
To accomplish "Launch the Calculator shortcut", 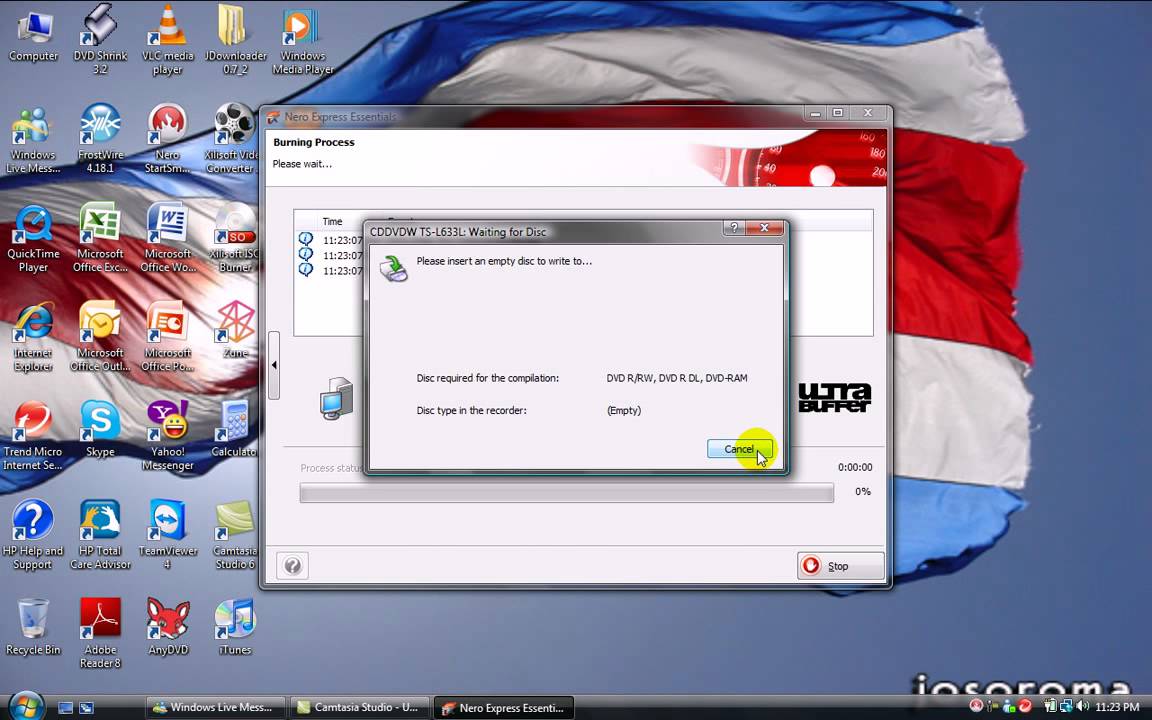I will click(234, 429).
